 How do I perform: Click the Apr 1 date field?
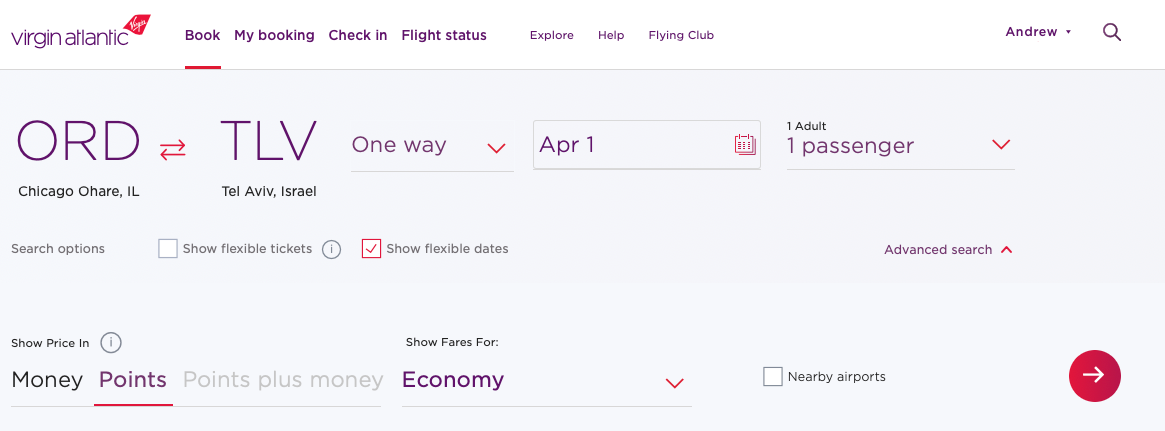[x=646, y=144]
